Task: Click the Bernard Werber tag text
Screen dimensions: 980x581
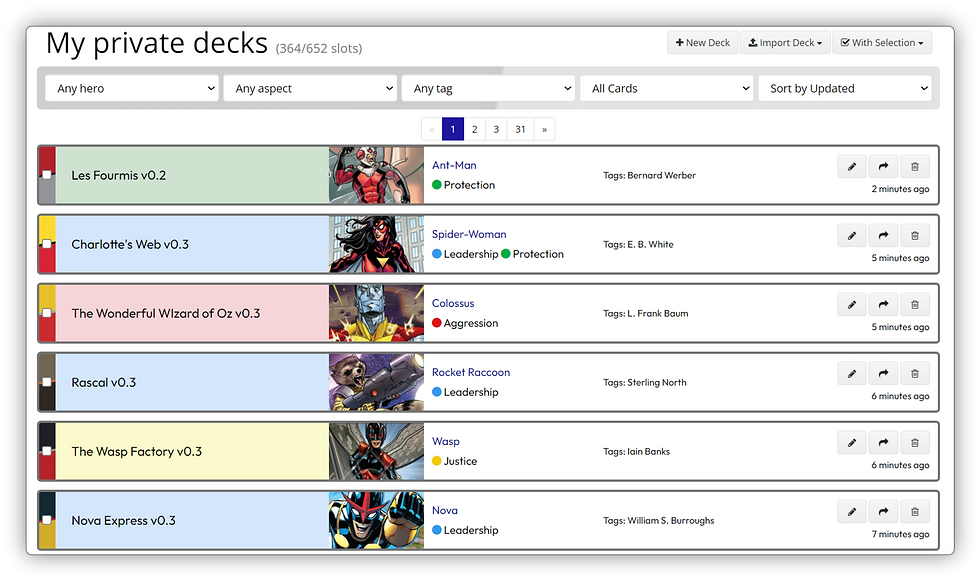Action: coord(661,176)
